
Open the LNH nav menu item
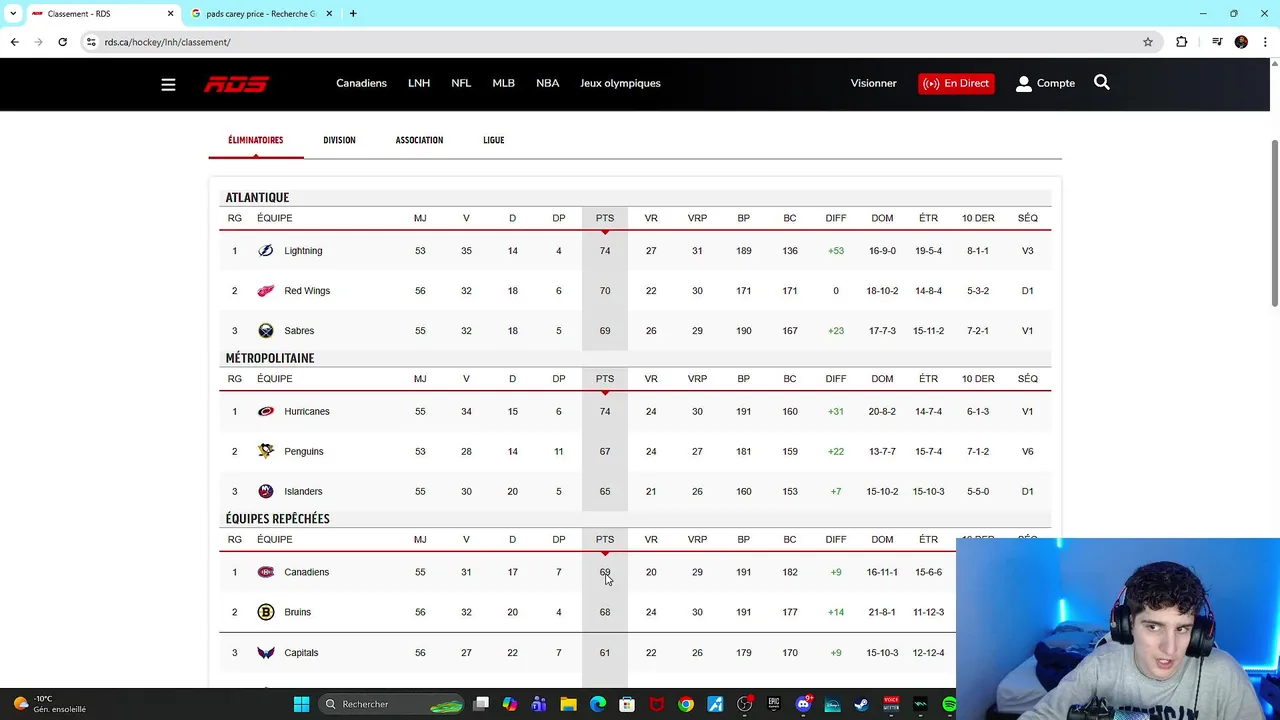(x=419, y=83)
